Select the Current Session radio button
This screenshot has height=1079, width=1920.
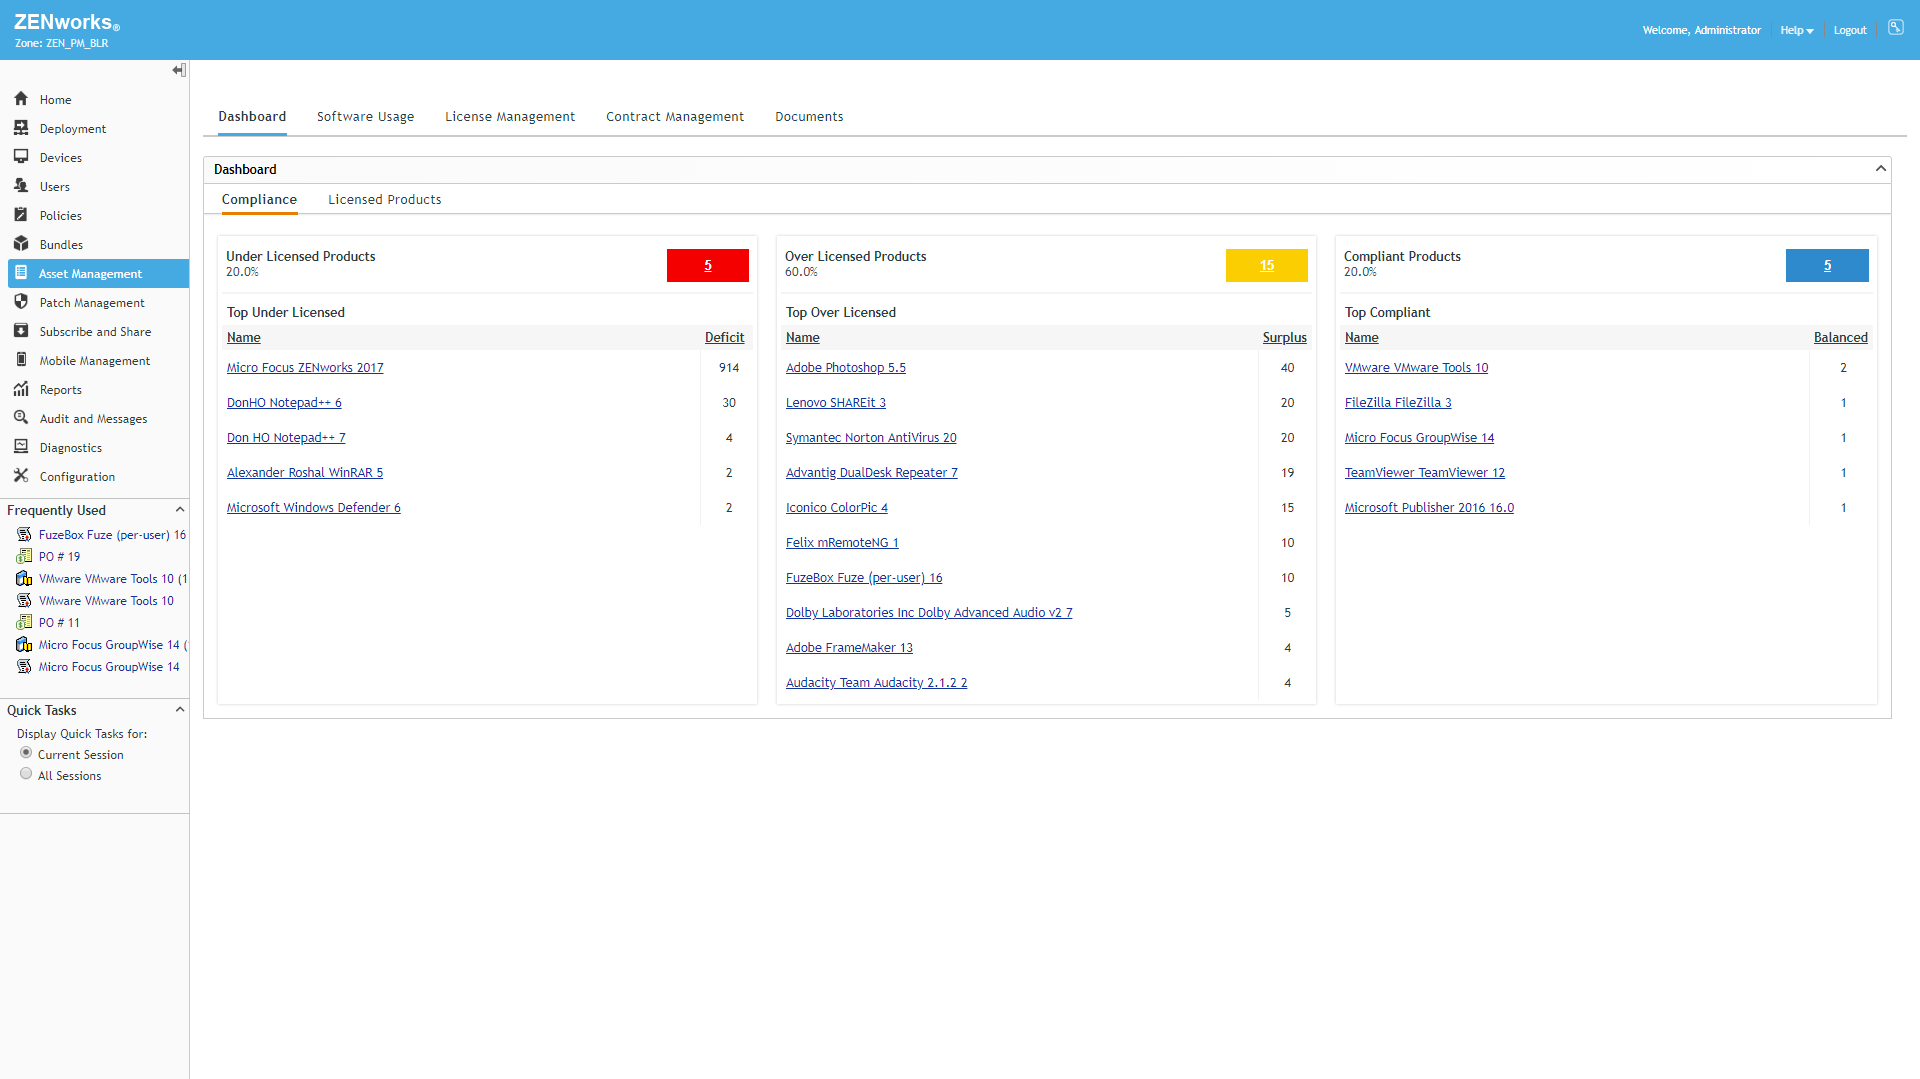coord(26,753)
